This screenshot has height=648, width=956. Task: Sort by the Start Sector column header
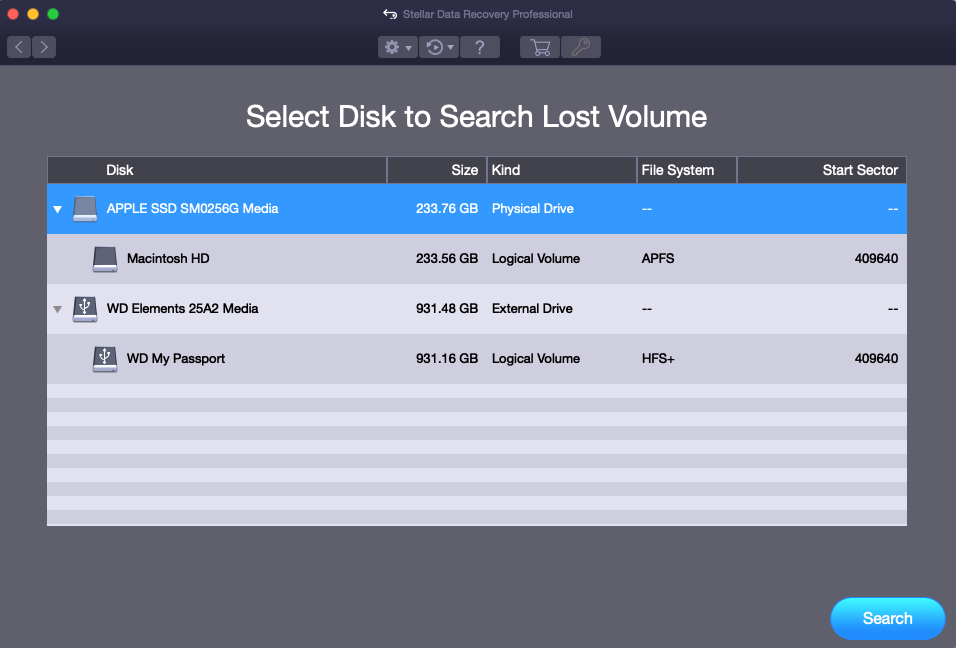[822, 170]
